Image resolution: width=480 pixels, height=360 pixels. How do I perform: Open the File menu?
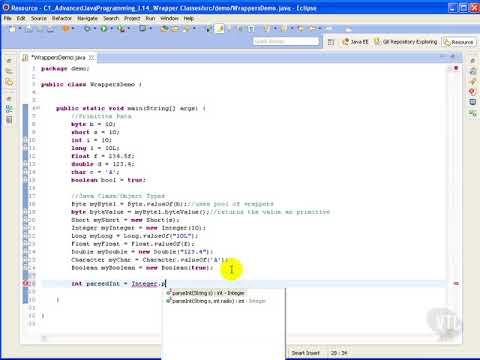[7, 18]
